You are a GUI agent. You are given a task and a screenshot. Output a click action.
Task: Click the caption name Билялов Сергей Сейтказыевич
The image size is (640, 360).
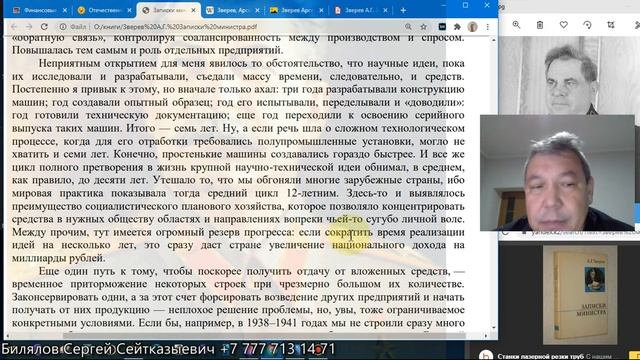(x=108, y=349)
